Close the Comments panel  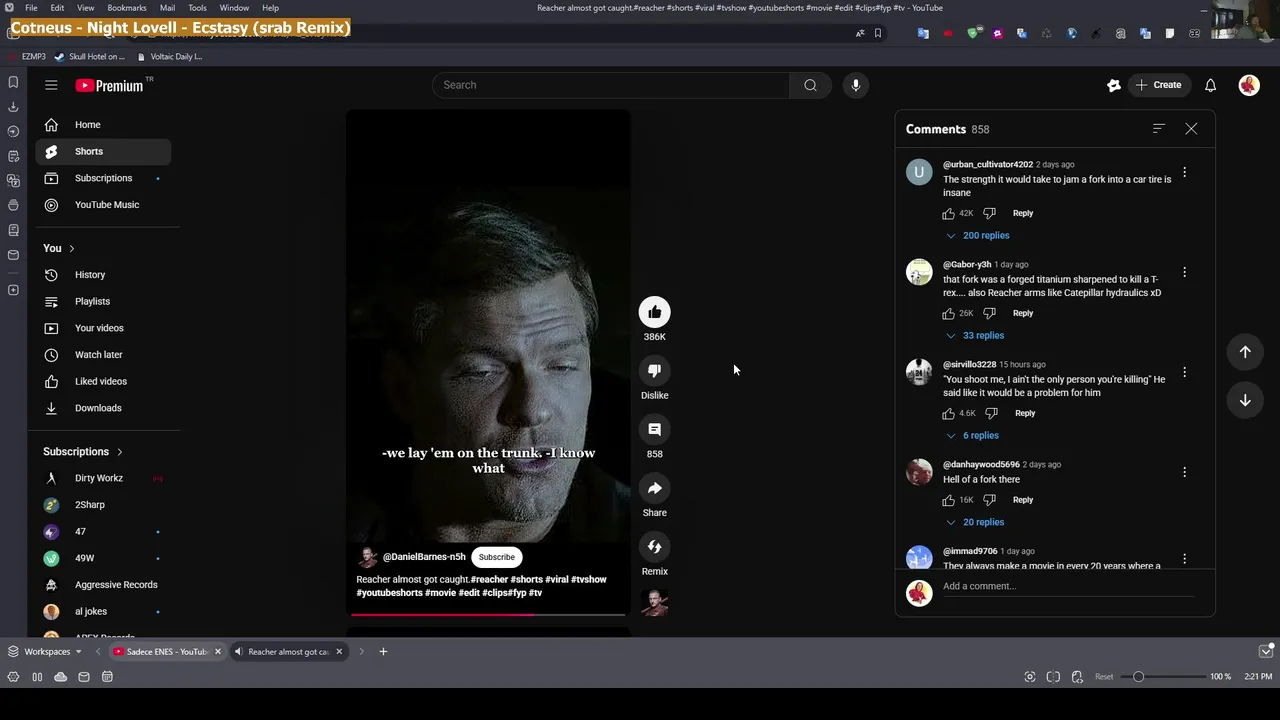(x=1191, y=128)
